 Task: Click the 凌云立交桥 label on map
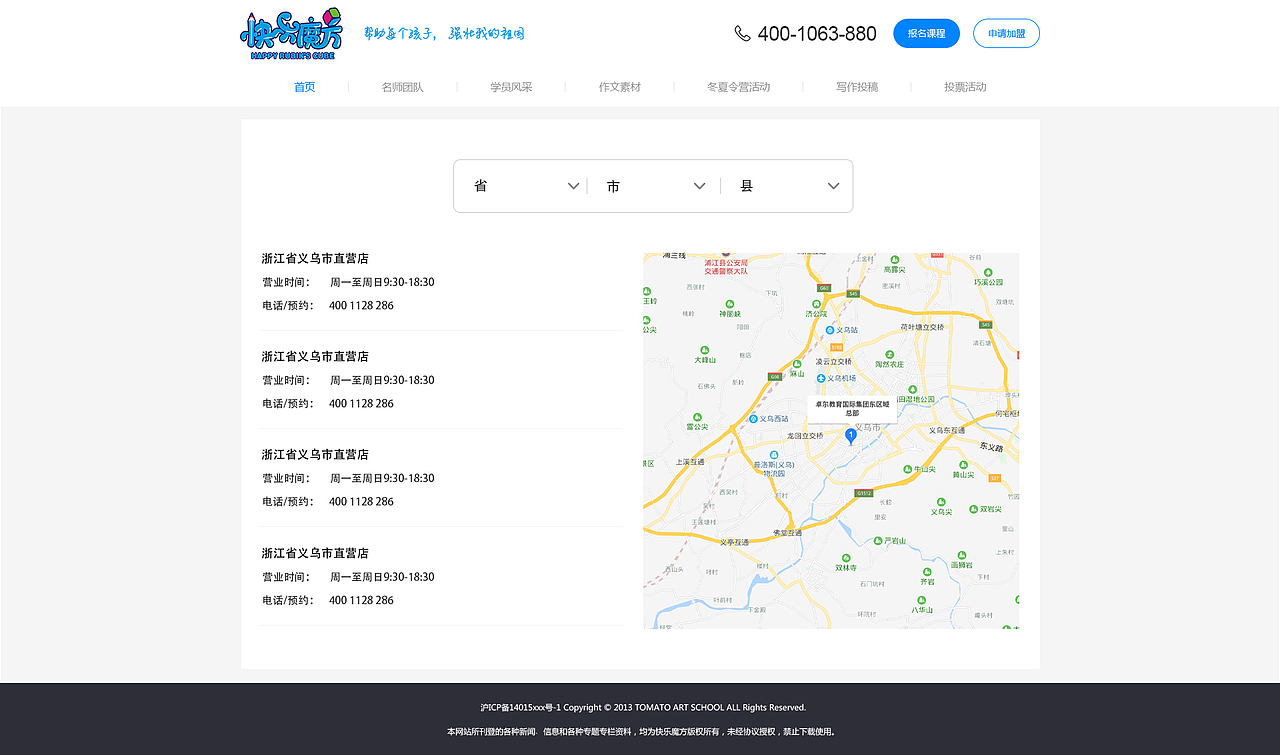coord(833,361)
